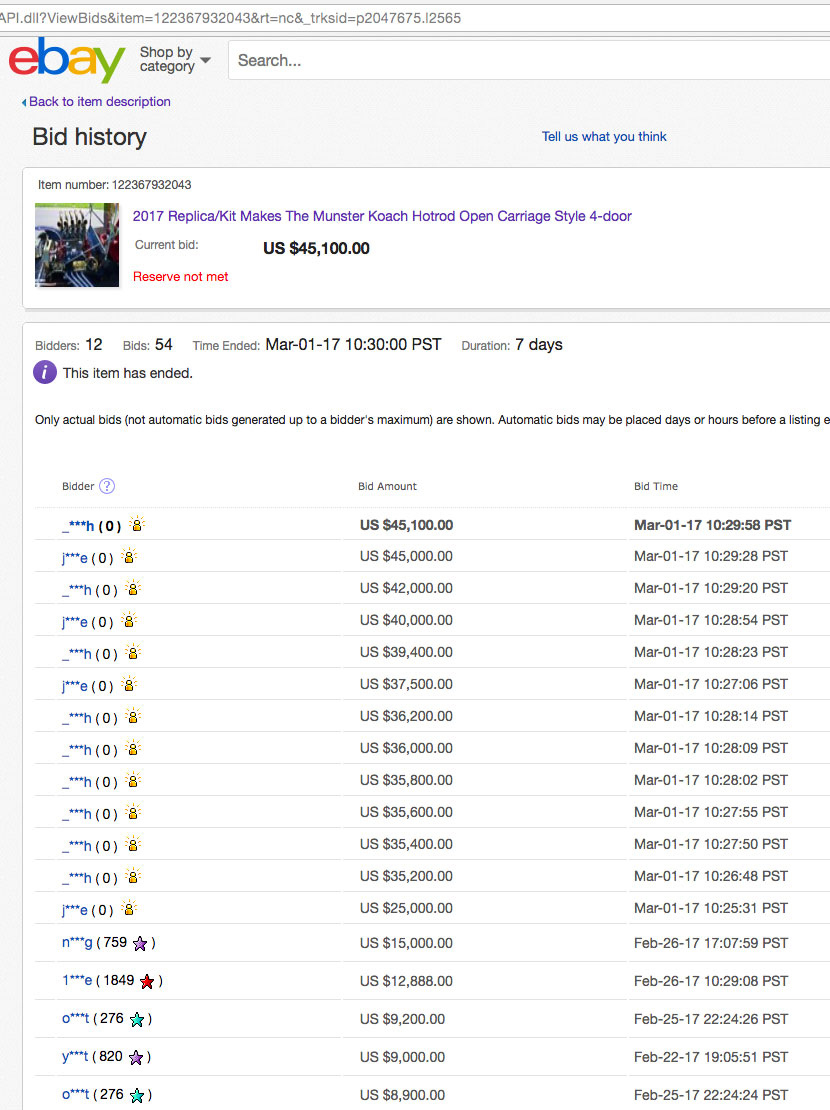The width and height of the screenshot is (830, 1110).
Task: Click the URL in the address bar
Action: [x=230, y=18]
